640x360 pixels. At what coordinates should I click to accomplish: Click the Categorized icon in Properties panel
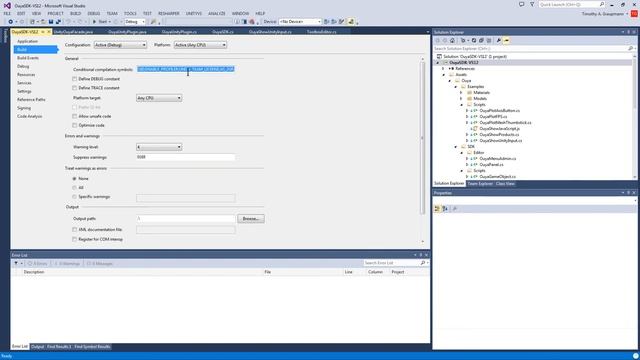tap(437, 209)
